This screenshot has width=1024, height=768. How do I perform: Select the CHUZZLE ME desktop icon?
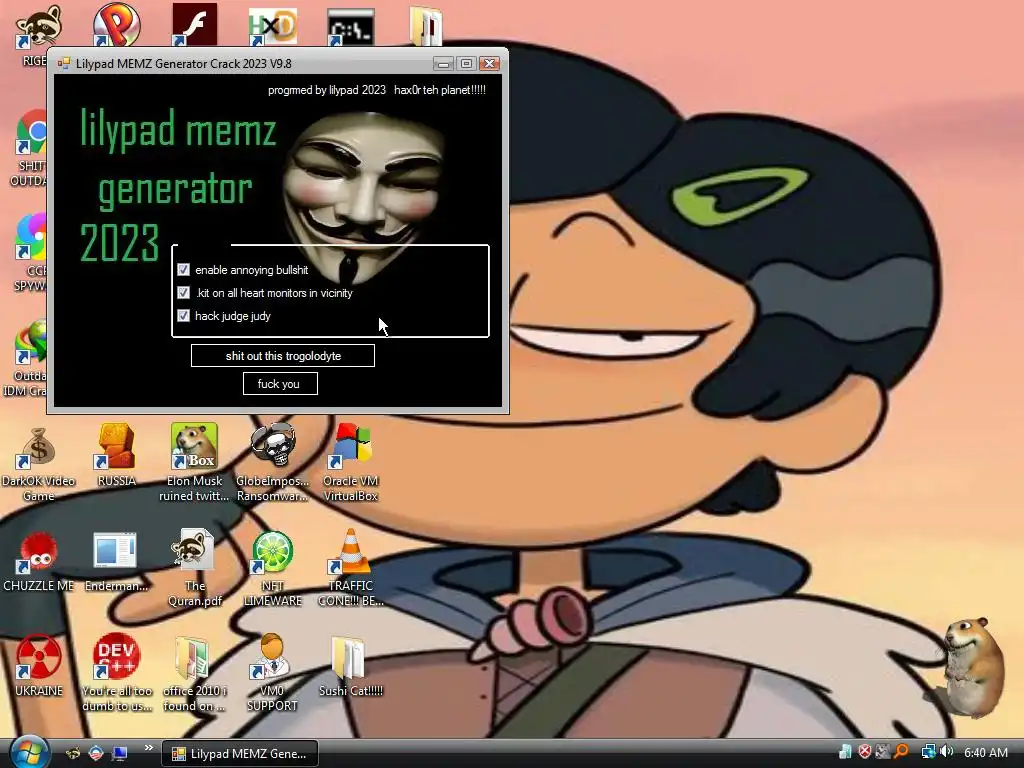click(38, 552)
